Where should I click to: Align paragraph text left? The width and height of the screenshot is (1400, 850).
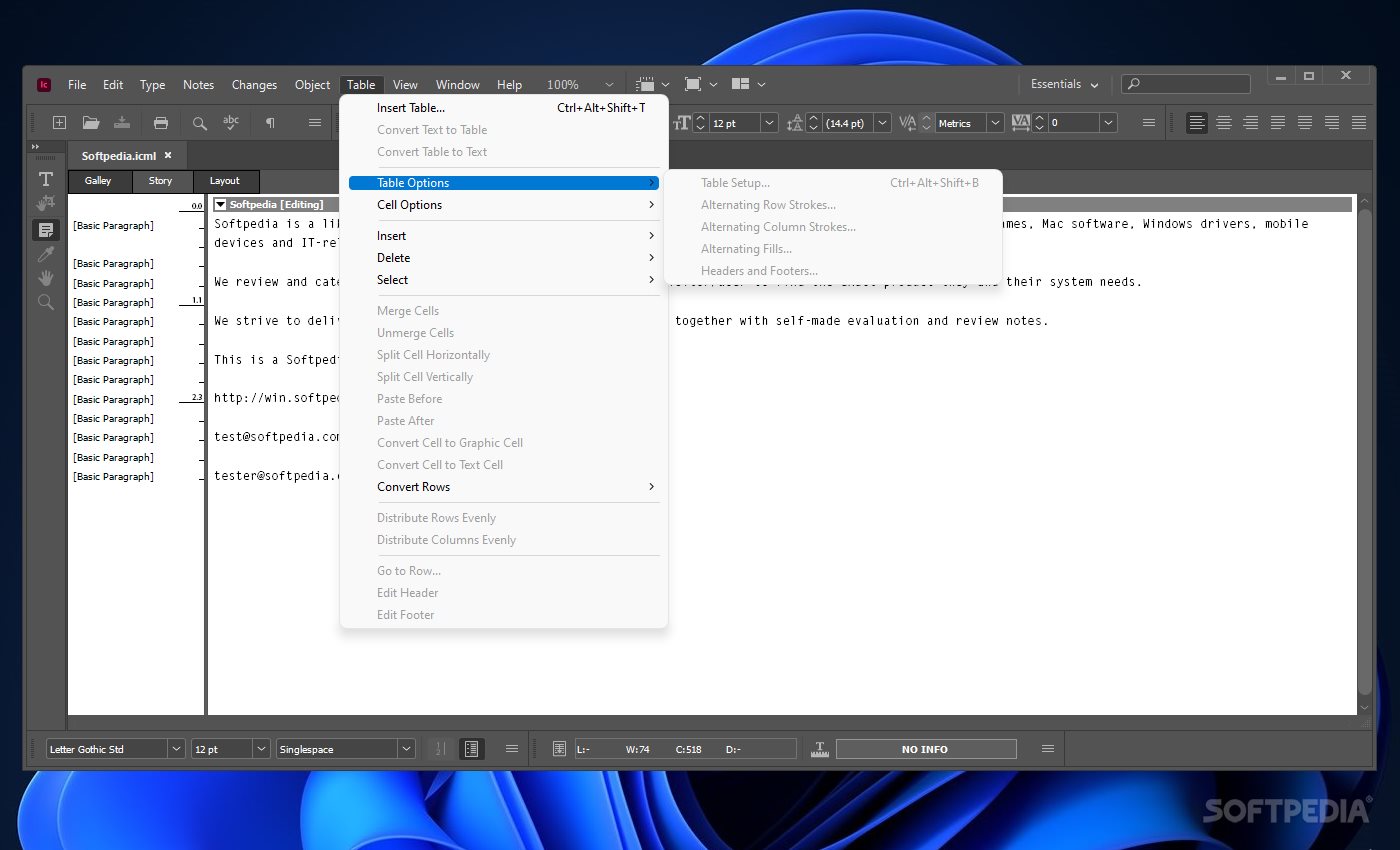coord(1197,123)
